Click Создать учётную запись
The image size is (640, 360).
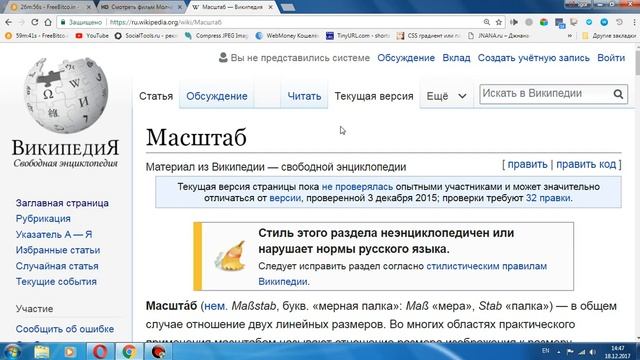[x=533, y=58]
